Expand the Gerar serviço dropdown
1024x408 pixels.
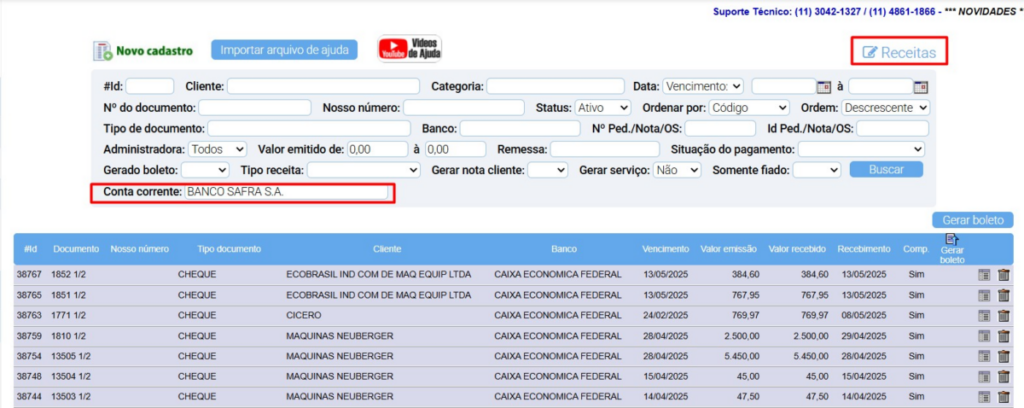click(x=677, y=170)
